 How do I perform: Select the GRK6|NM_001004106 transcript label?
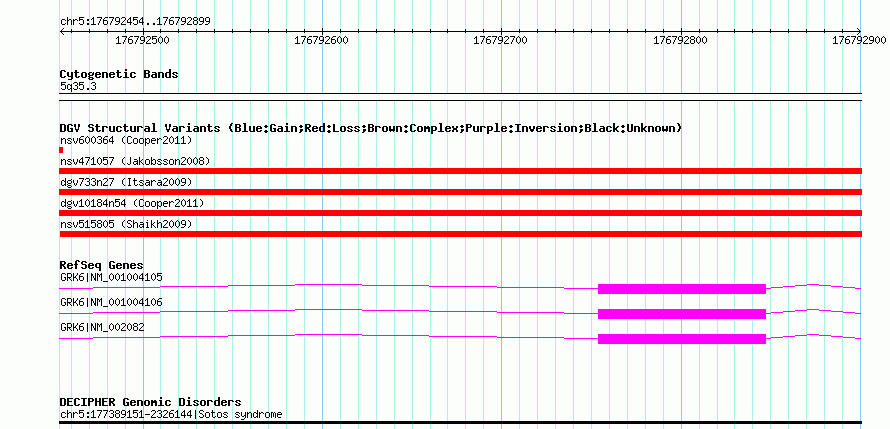pos(111,302)
